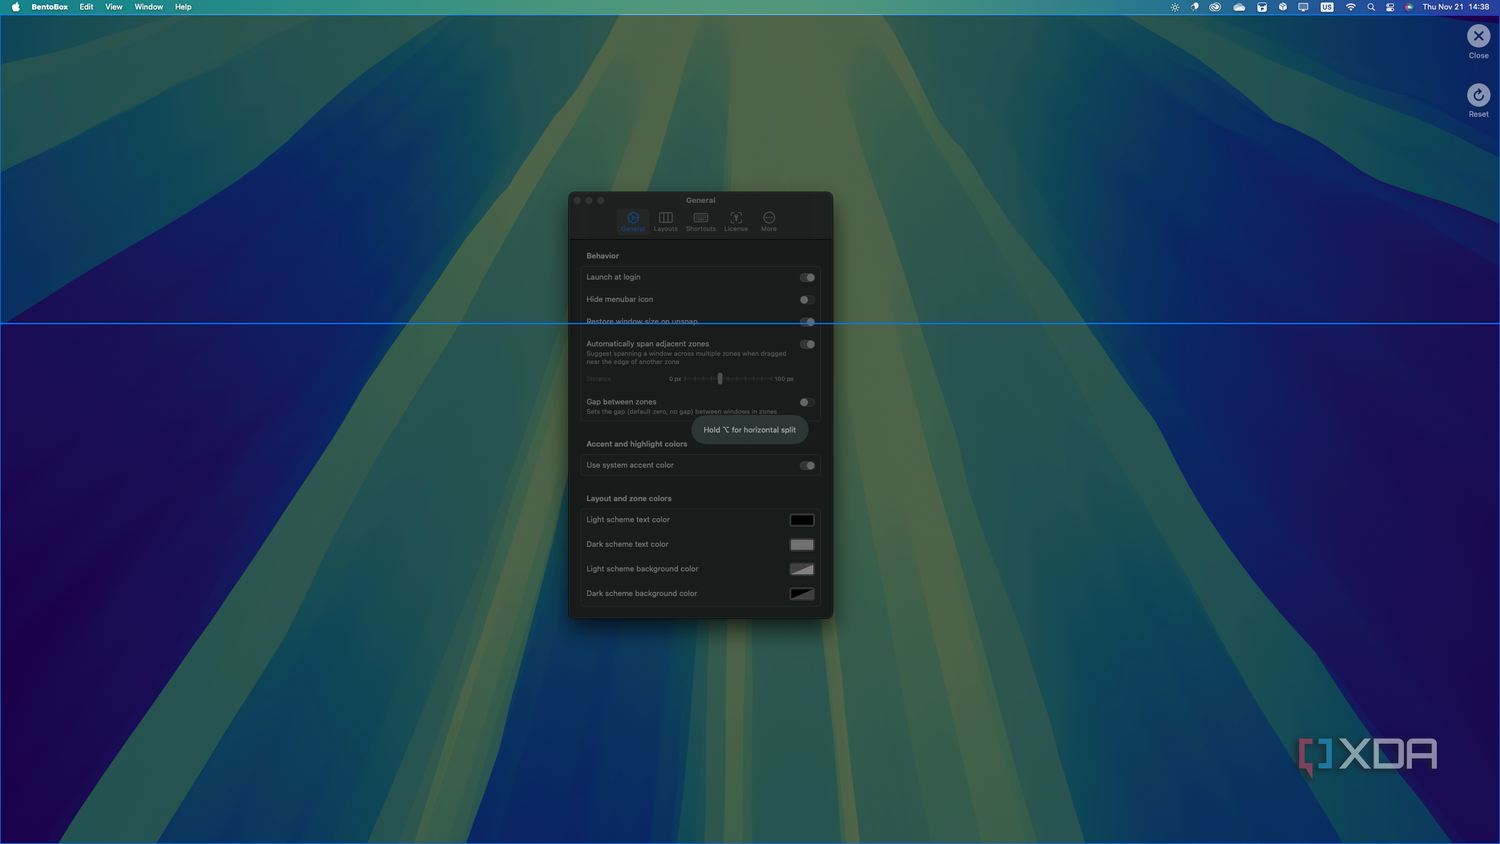The width and height of the screenshot is (1500, 844).
Task: Launch Siri from the menu bar
Action: pos(1409,7)
